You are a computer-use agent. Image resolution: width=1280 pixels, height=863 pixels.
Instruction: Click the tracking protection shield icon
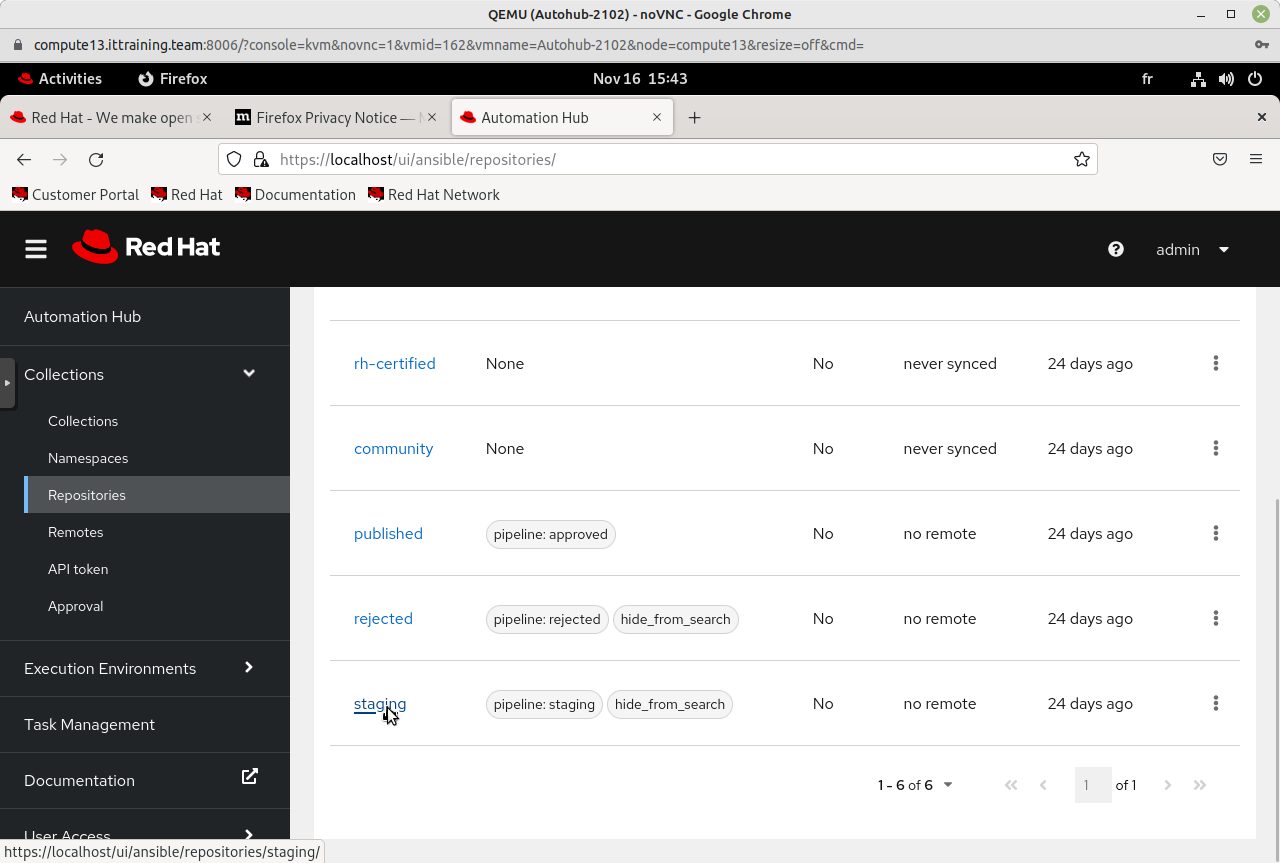(x=234, y=159)
